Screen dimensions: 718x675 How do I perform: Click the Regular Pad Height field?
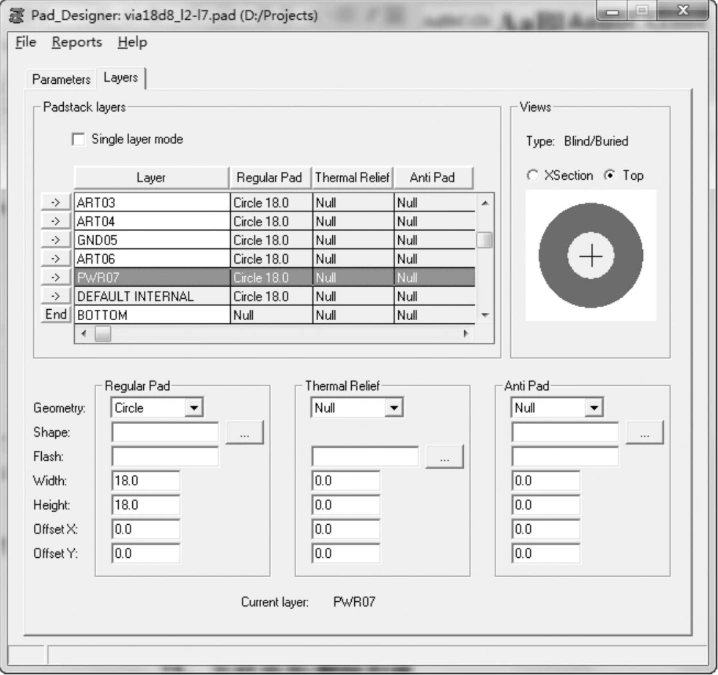146,505
